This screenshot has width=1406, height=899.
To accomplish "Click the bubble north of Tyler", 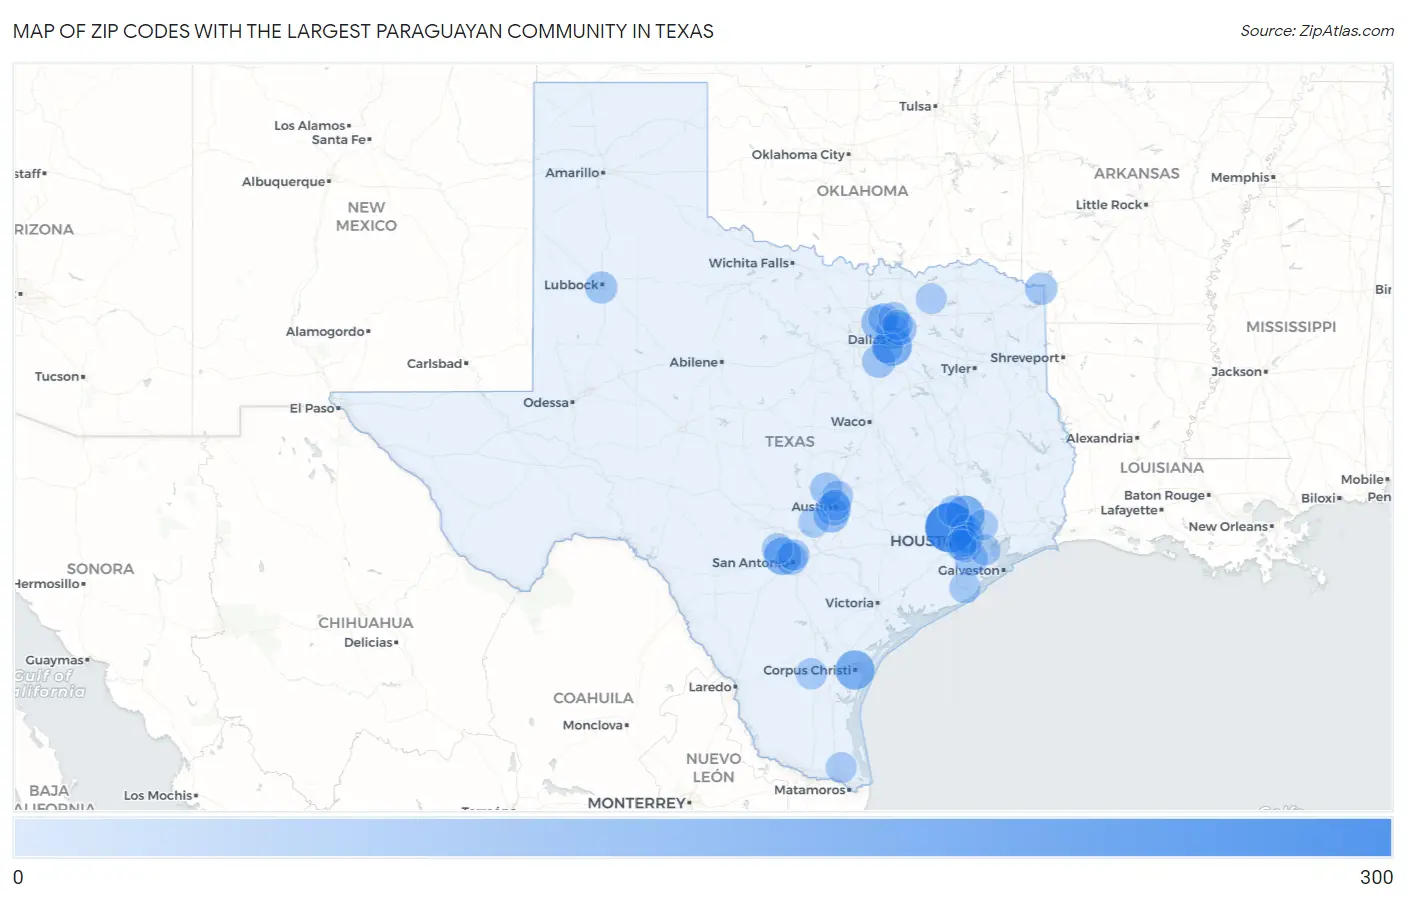I will (931, 298).
